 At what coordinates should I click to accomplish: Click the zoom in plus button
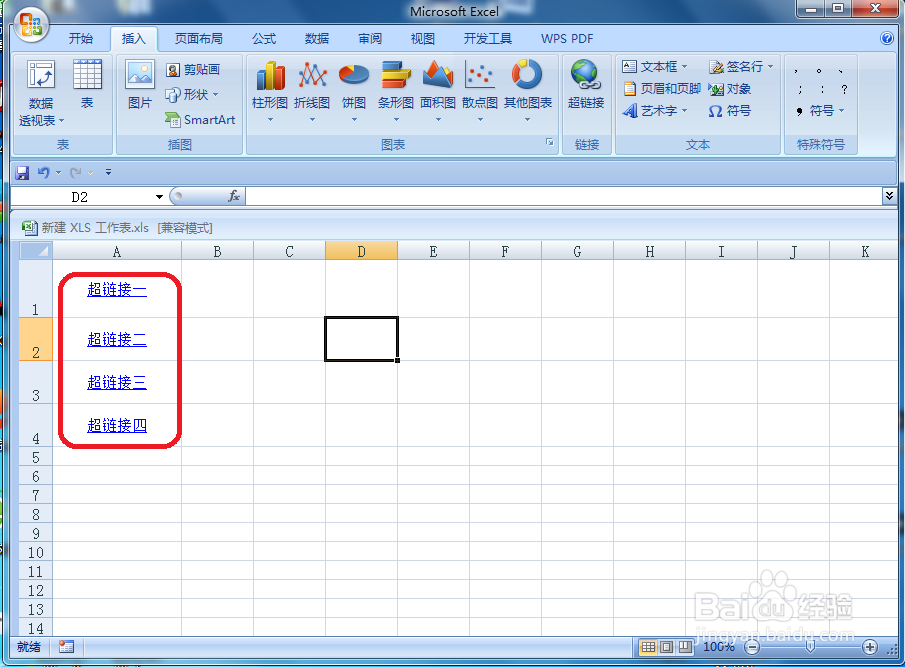tap(870, 647)
